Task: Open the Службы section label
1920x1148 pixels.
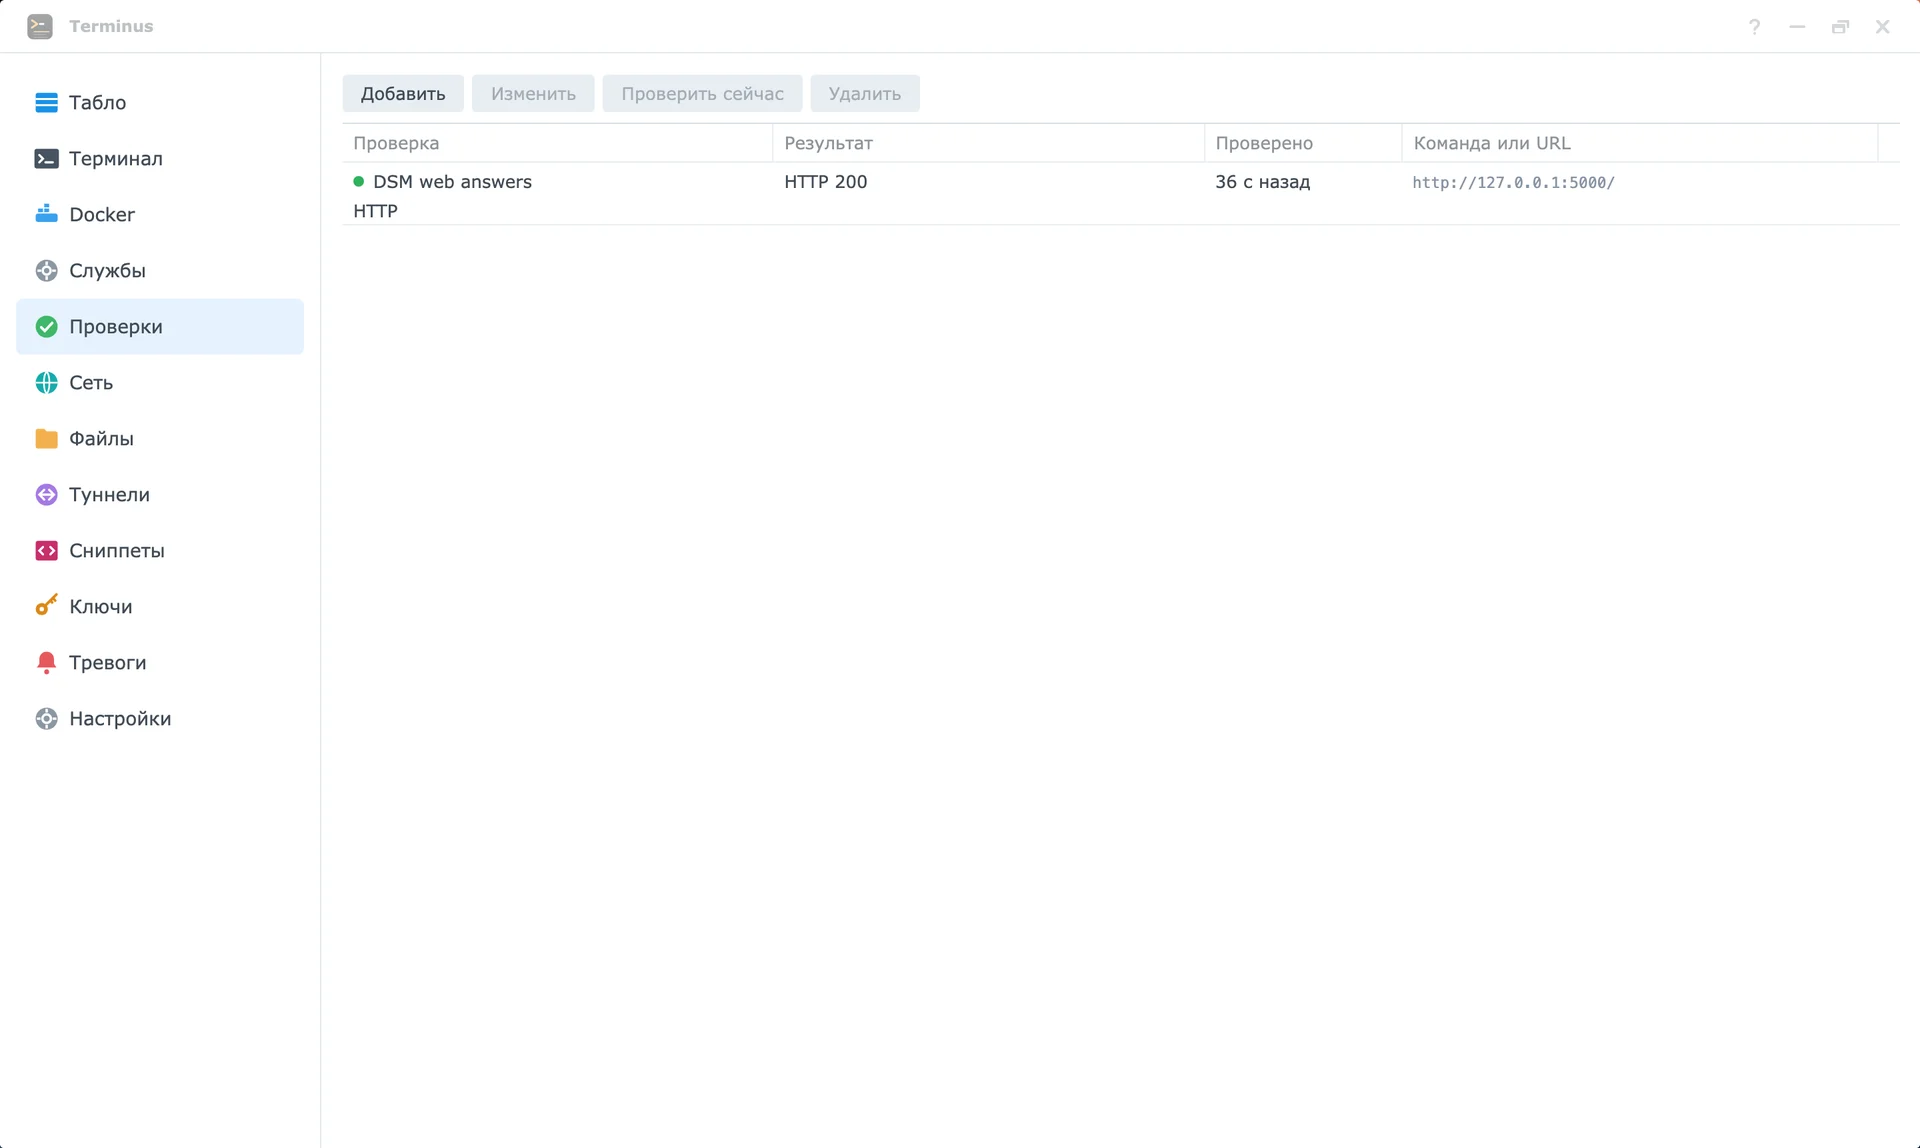Action: pyautogui.click(x=107, y=270)
